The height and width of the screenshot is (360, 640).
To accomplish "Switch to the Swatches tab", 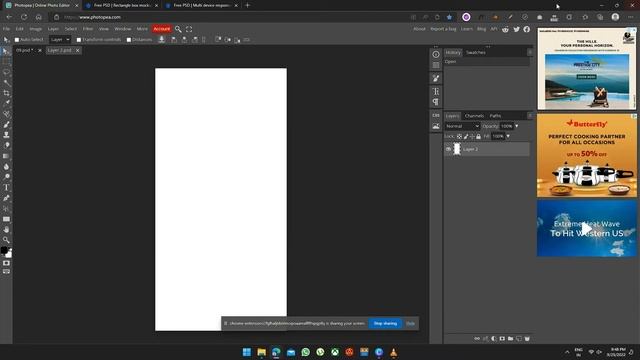I will pyautogui.click(x=476, y=53).
